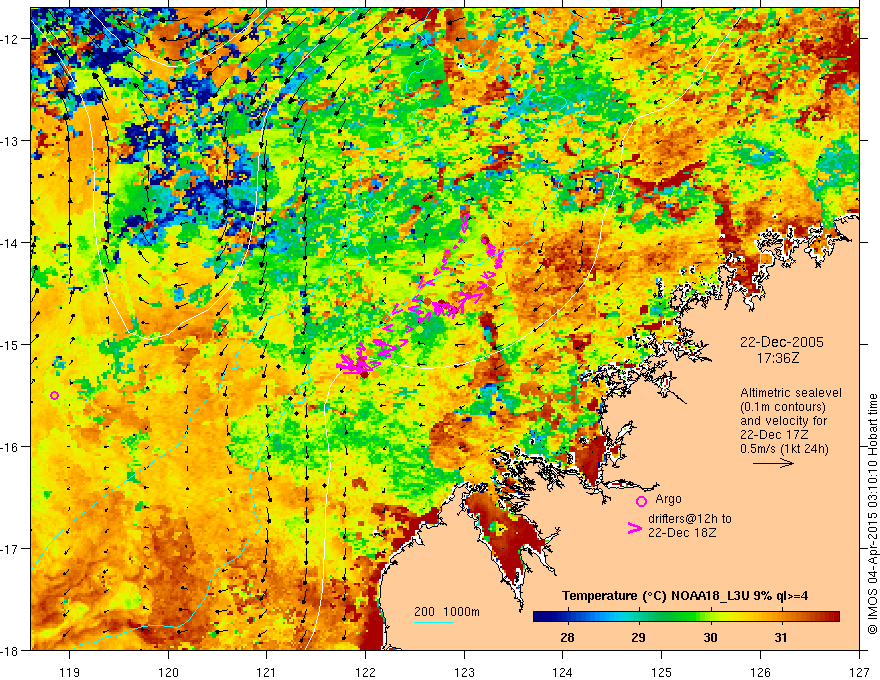Click the color bar value 29
The width and height of the screenshot is (880, 680).
pos(638,637)
